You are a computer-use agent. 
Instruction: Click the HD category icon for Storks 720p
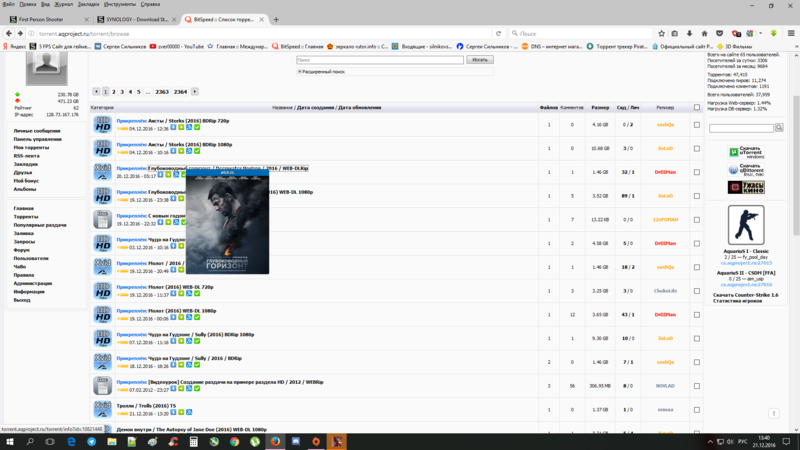102,125
